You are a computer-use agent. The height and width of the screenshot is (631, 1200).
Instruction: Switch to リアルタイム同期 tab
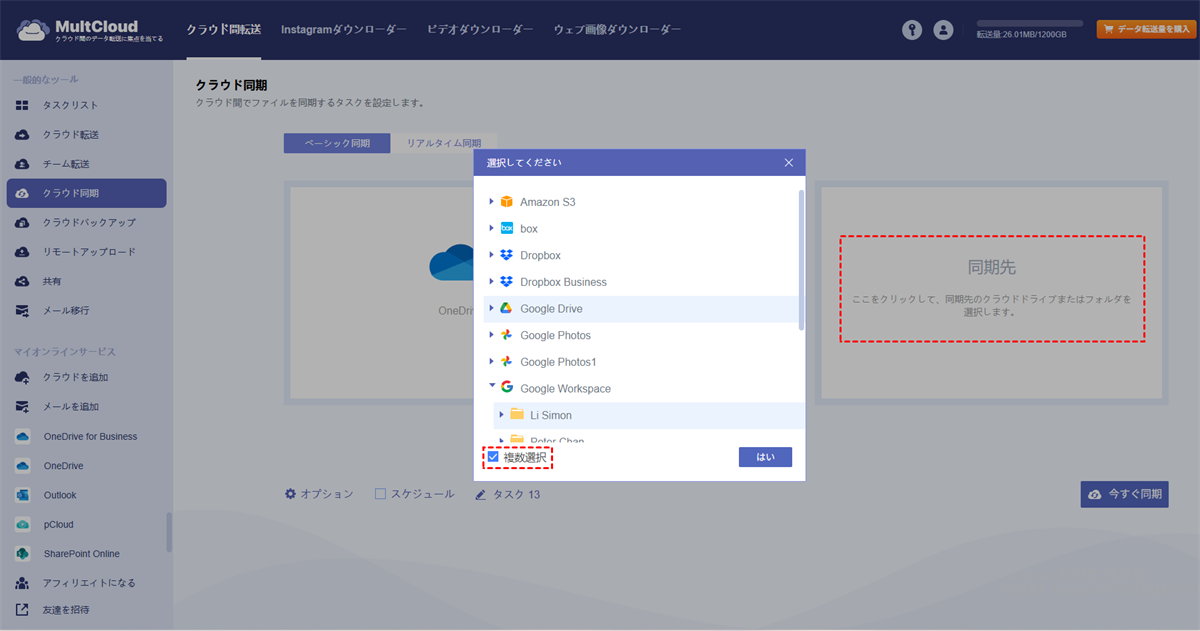tap(444, 143)
